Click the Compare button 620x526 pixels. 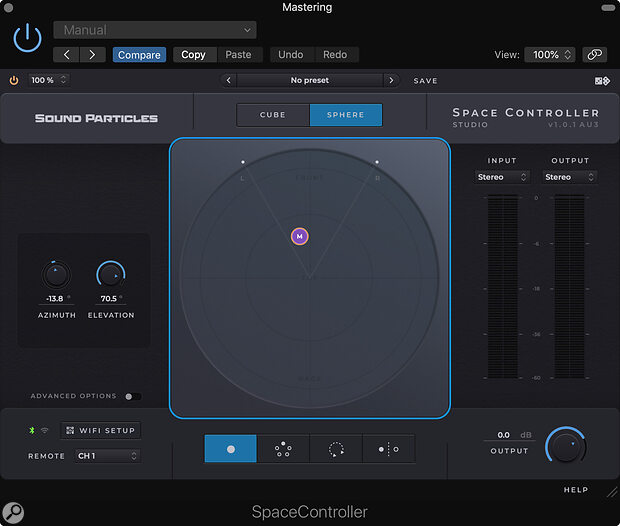[139, 55]
